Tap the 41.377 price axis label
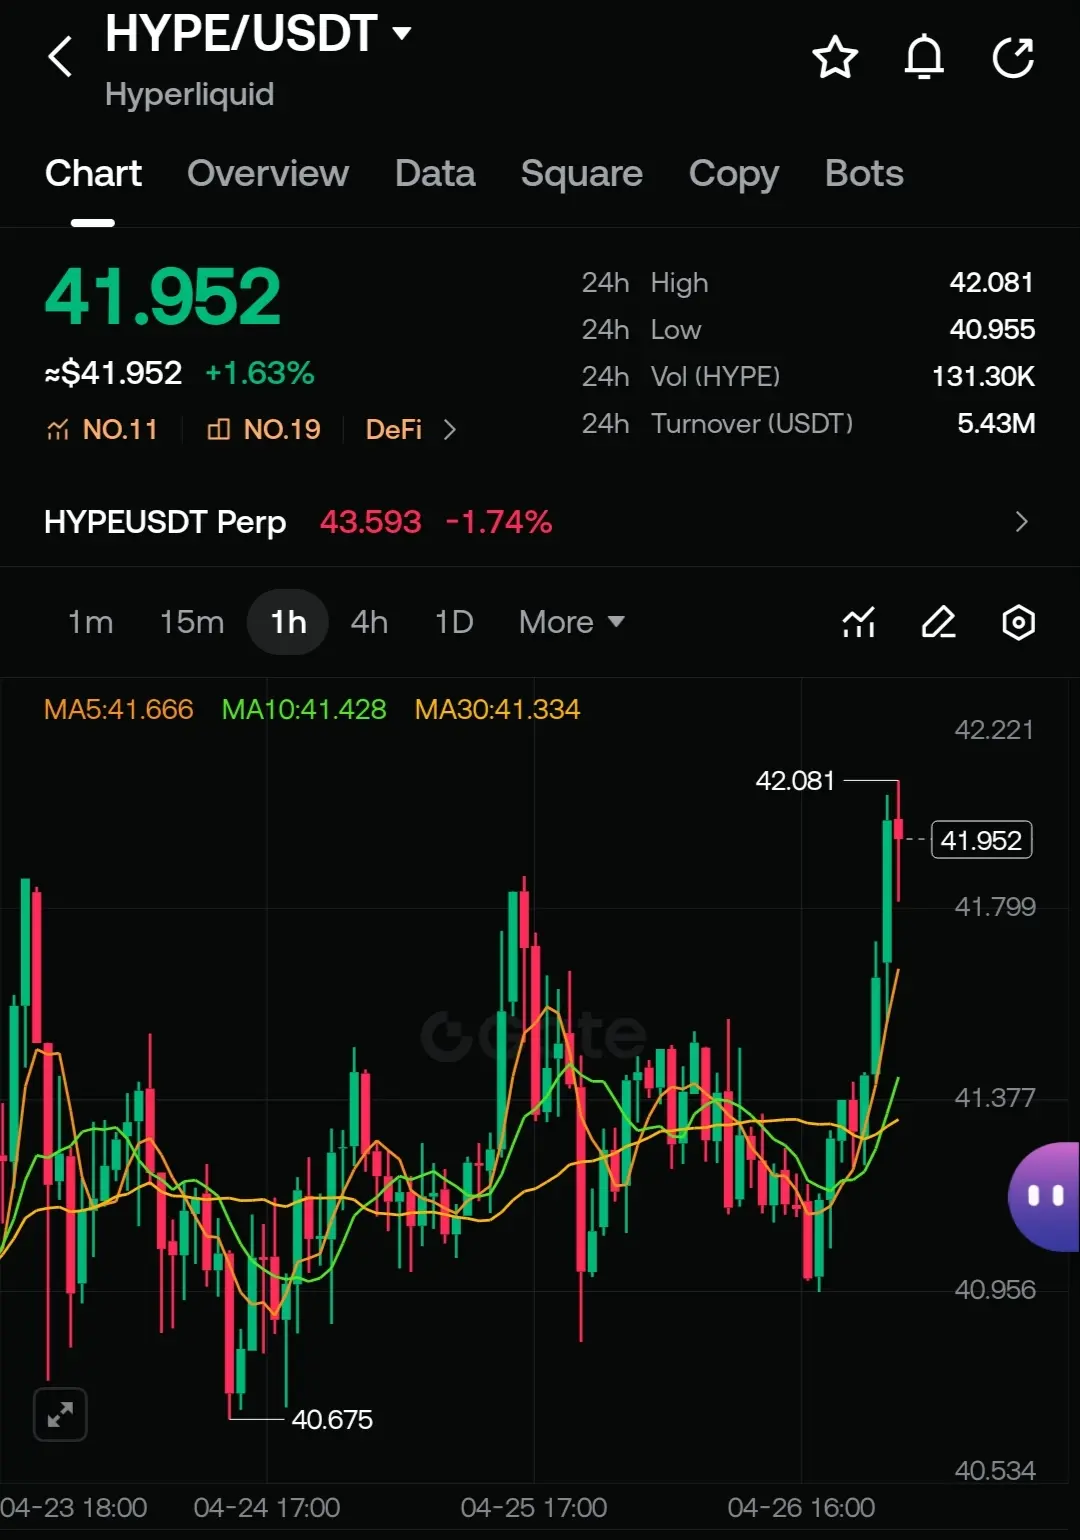Viewport: 1080px width, 1540px height. click(995, 1098)
